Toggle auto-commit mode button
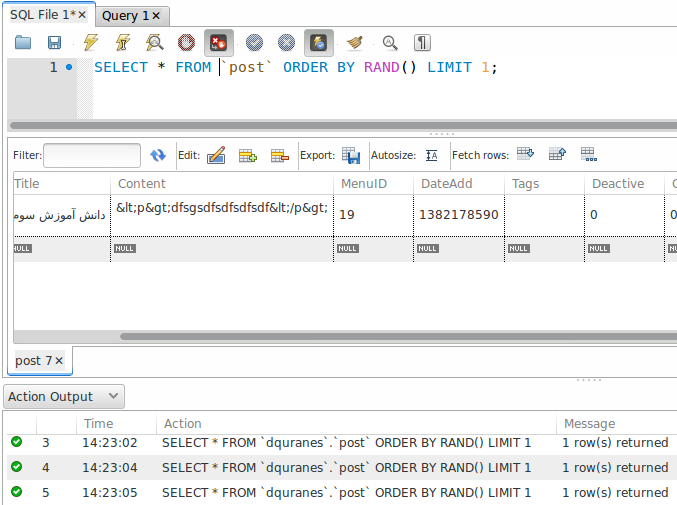Image resolution: width=677 pixels, height=505 pixels. click(x=319, y=43)
